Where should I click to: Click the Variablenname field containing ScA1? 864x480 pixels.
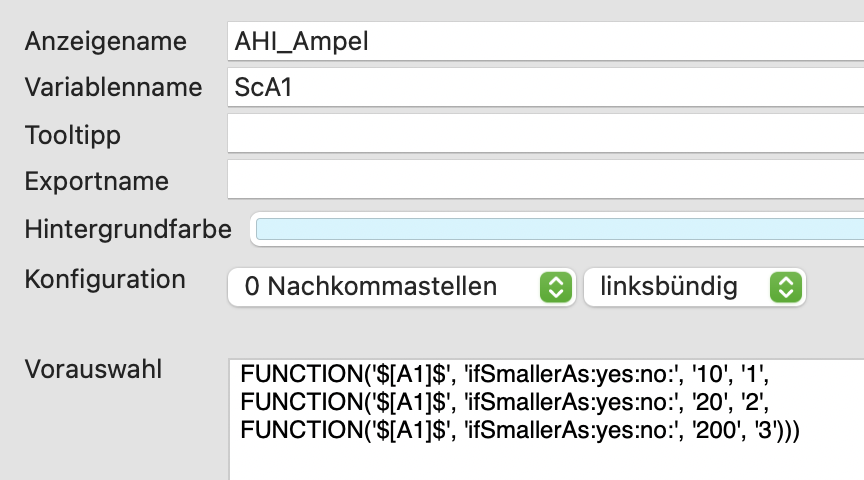tap(546, 88)
